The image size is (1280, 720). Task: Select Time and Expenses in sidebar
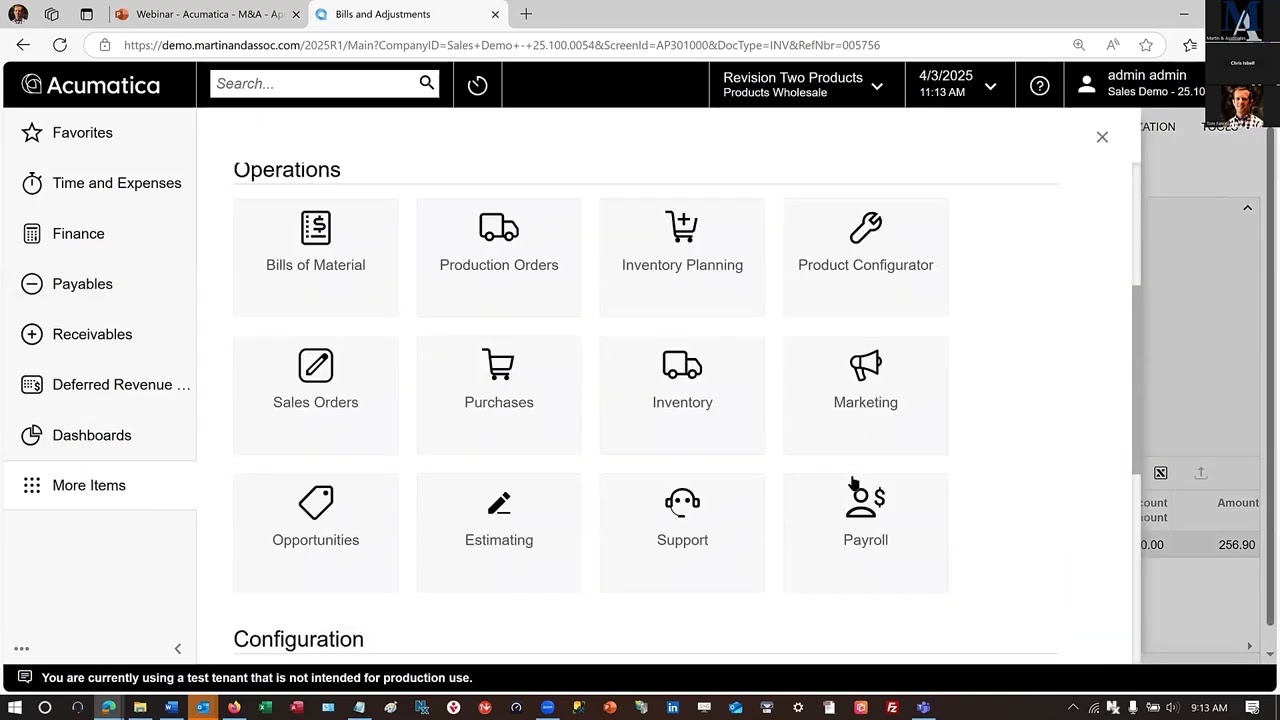click(99, 183)
